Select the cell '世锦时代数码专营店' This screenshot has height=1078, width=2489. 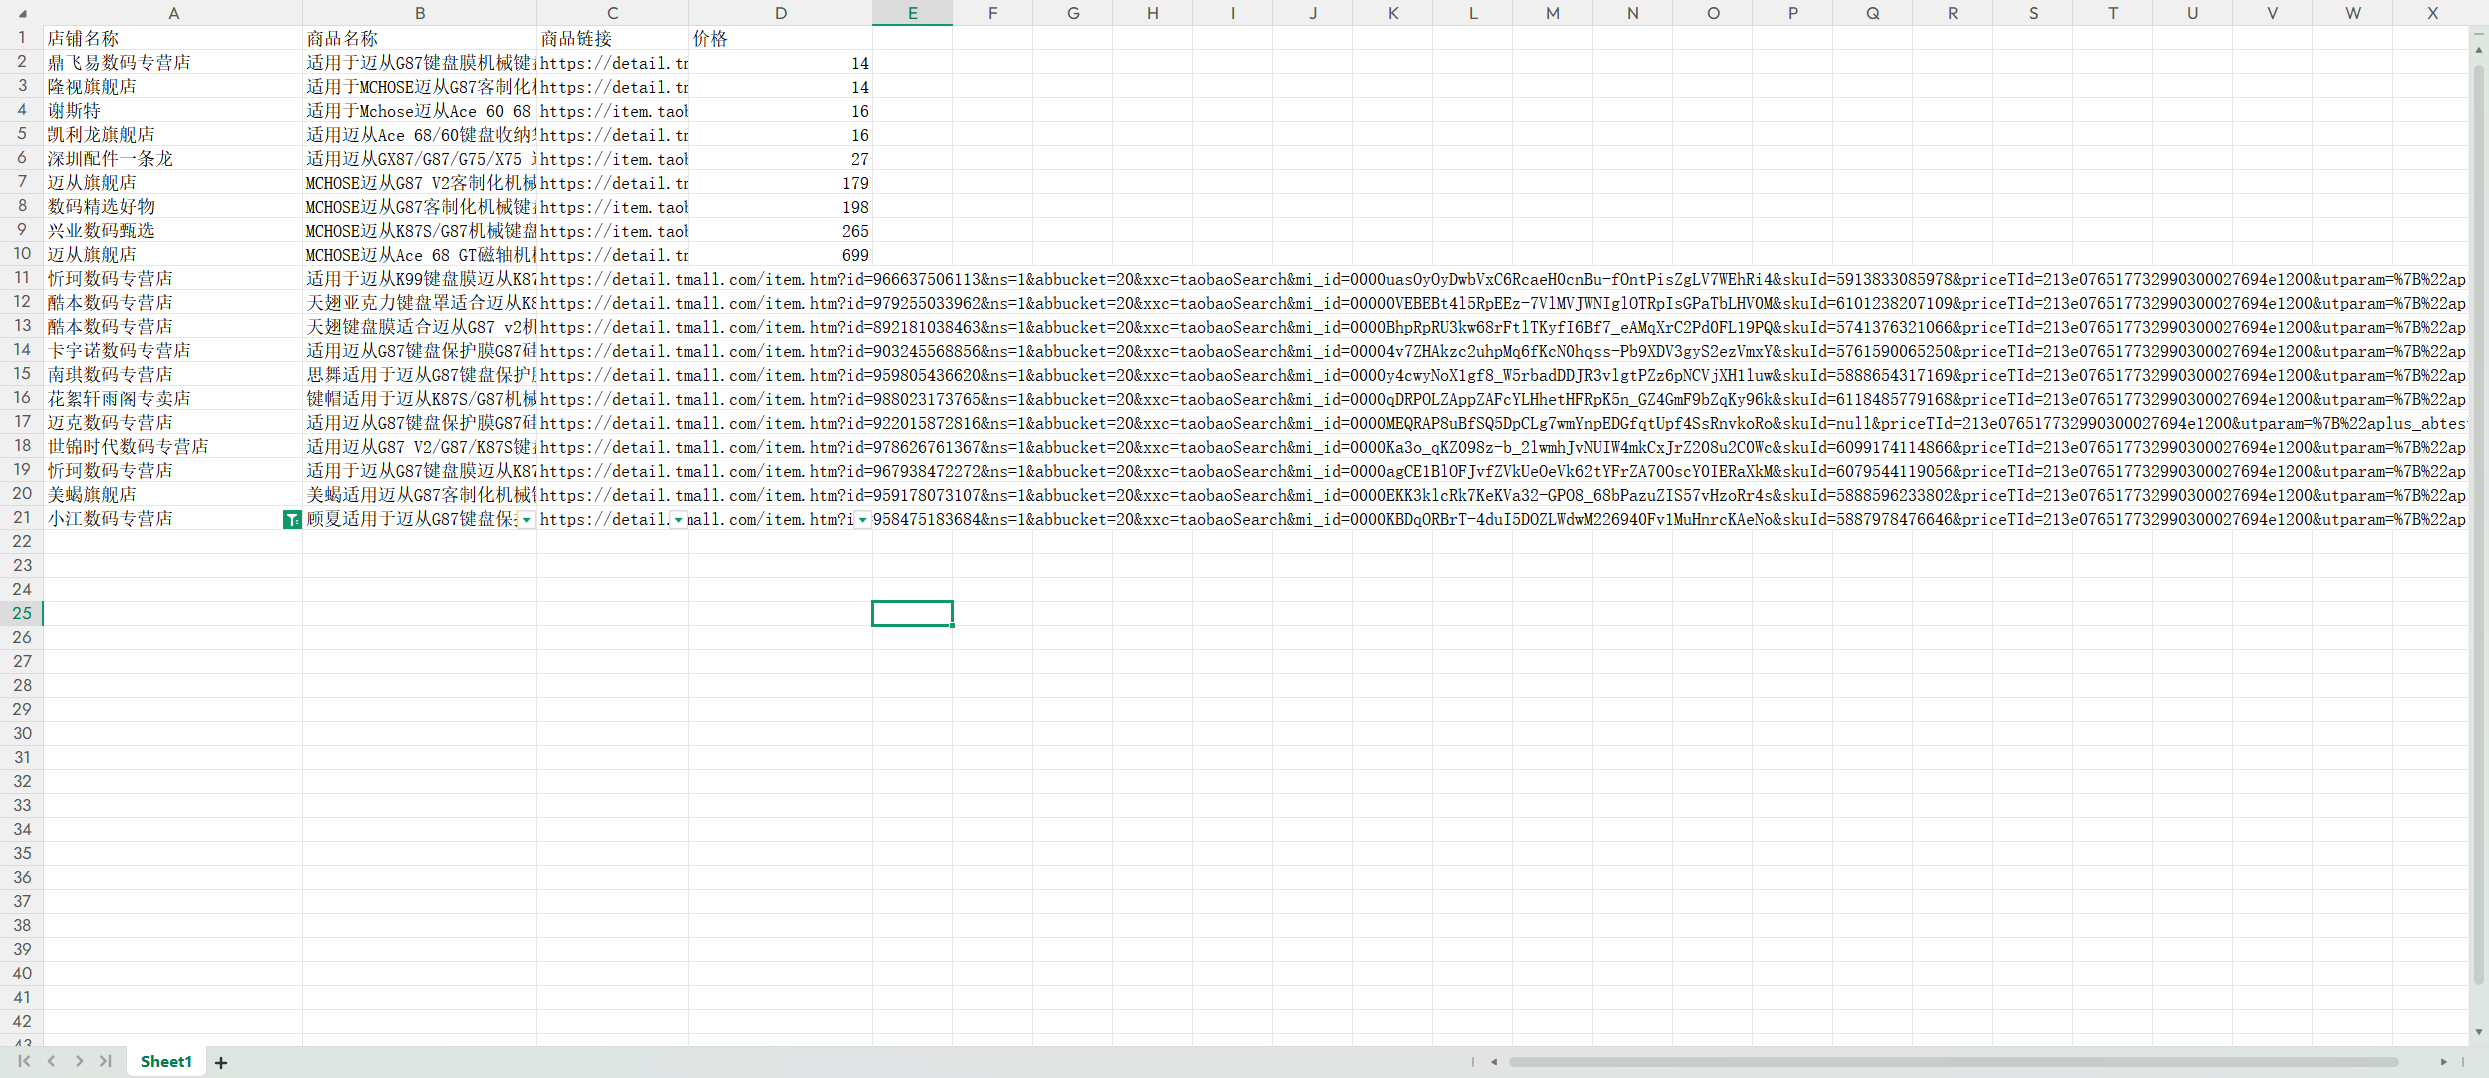[173, 446]
